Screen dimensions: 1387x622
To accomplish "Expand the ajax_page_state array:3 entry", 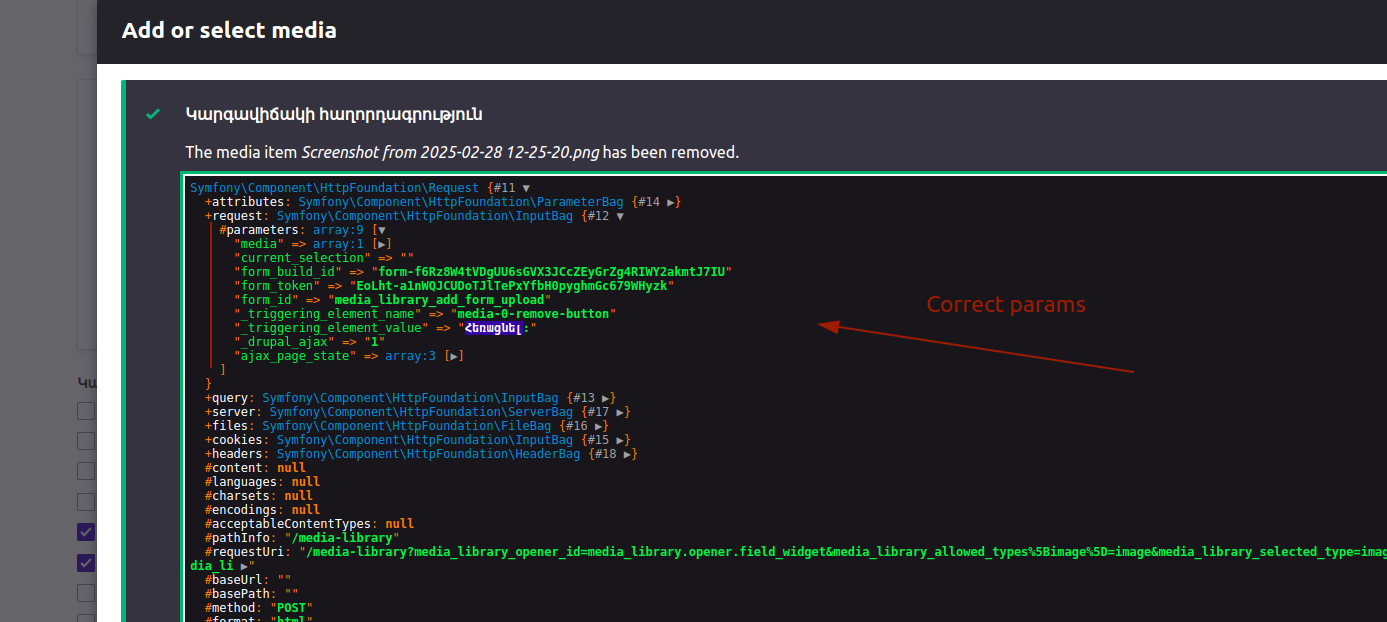I will [455, 356].
